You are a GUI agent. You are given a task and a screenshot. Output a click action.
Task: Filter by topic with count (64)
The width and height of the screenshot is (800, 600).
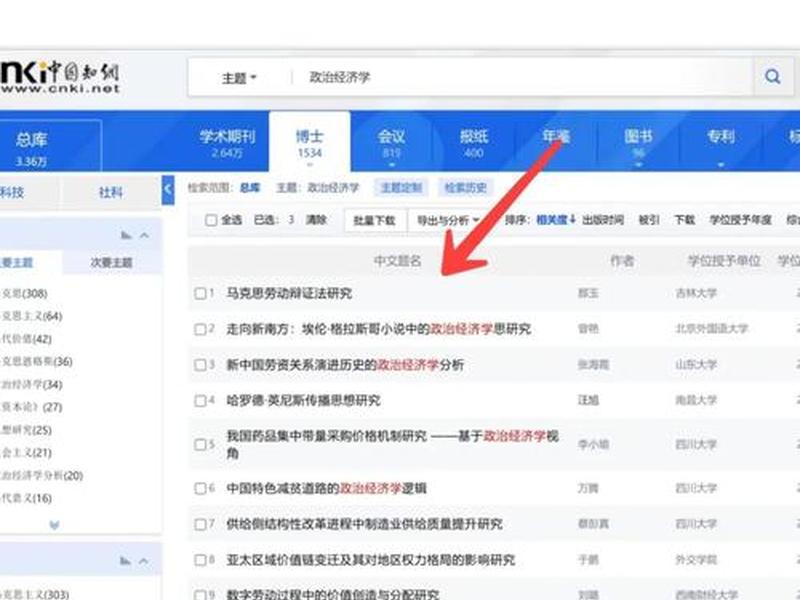click(x=32, y=316)
